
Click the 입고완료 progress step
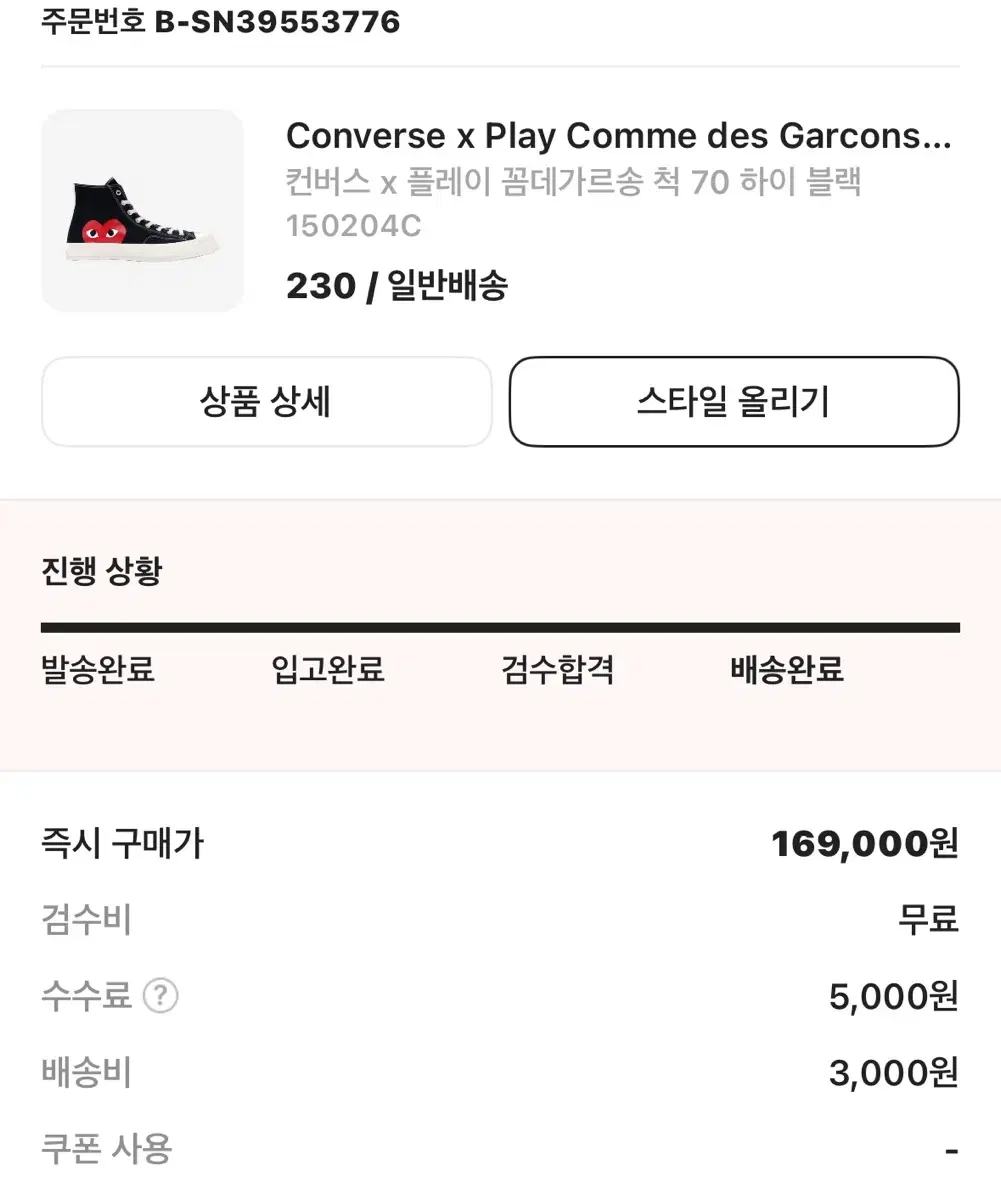coord(328,669)
